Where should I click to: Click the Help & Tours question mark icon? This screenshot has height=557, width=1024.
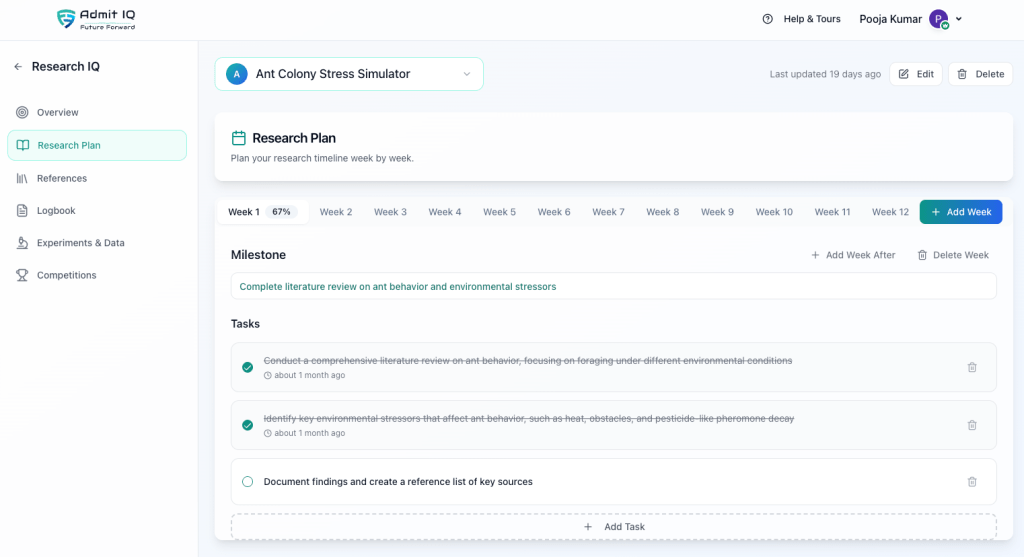[768, 19]
